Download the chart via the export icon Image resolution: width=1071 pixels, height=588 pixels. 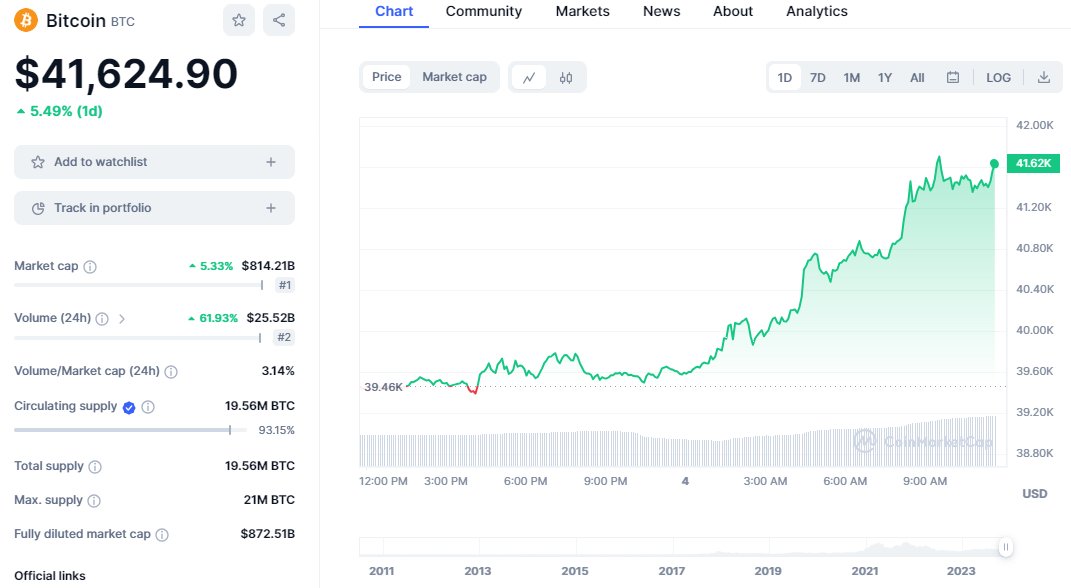coord(1044,77)
